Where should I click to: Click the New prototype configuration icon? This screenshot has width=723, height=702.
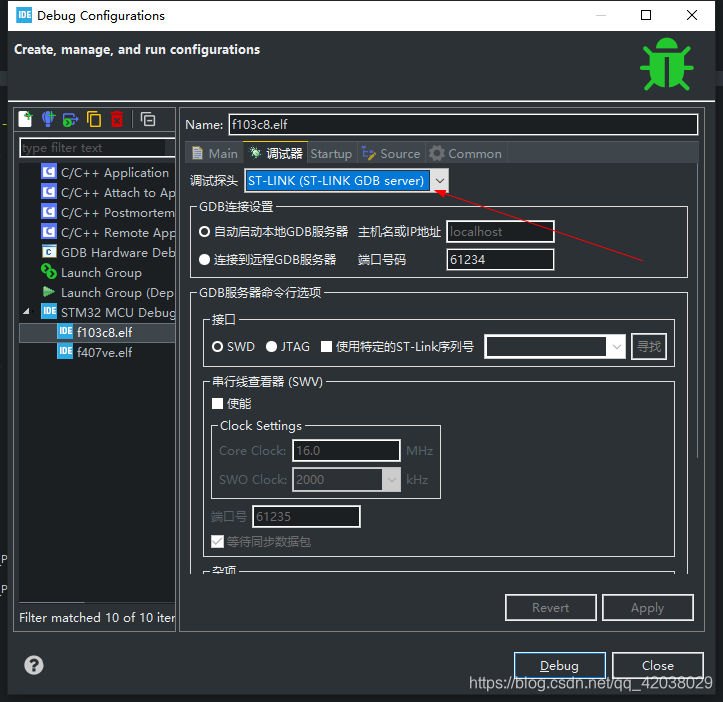48,119
